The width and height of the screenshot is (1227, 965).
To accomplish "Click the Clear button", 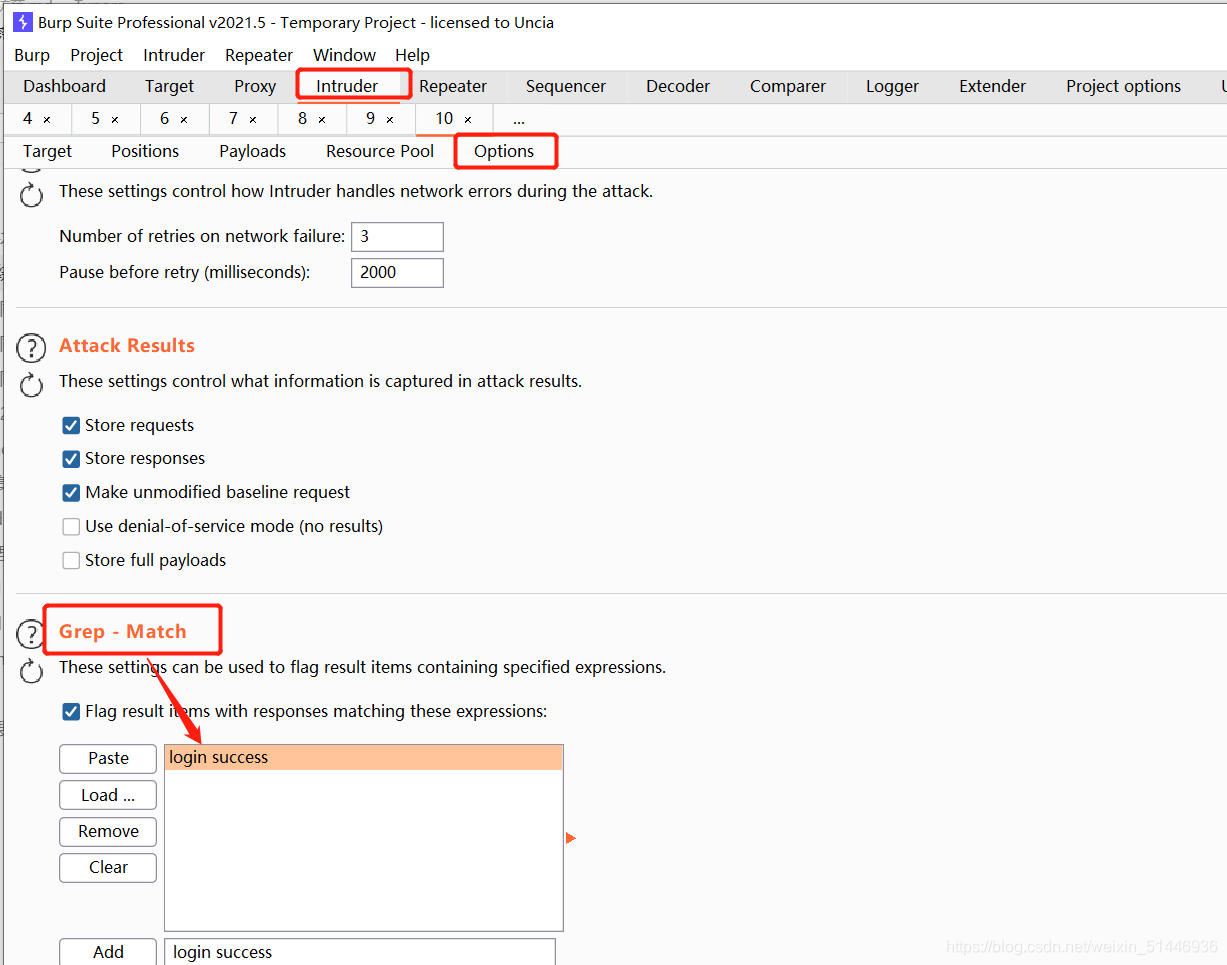I will click(108, 867).
